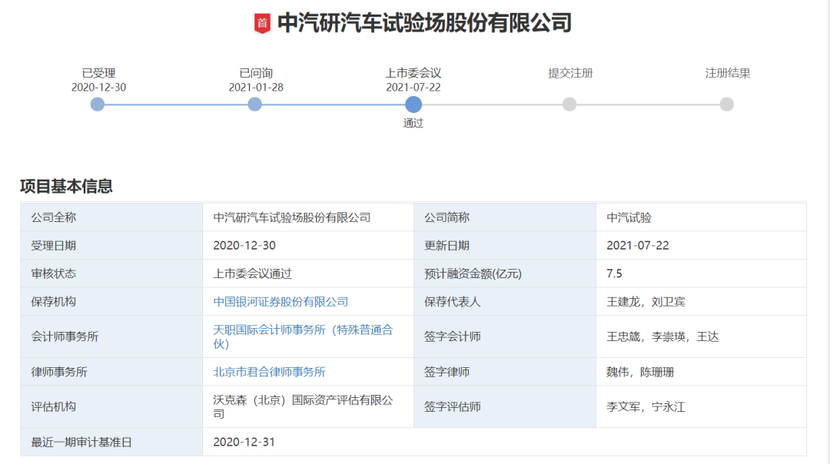Click the 受理日期 label cell

pyautogui.click(x=111, y=245)
